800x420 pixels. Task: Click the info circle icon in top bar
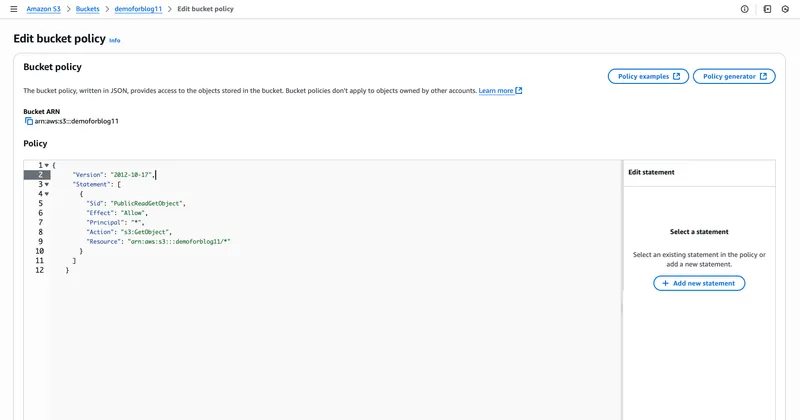744,9
